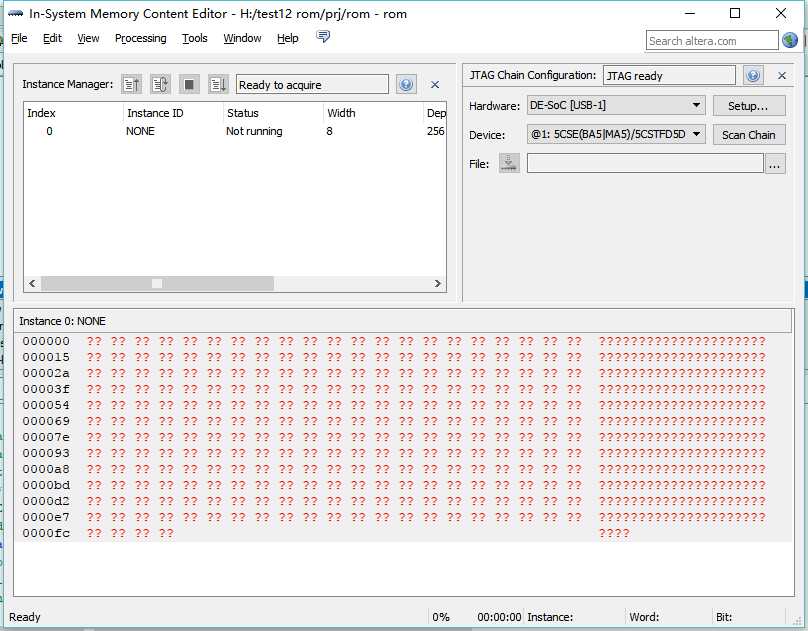Click the Search altera.com field
808x631 pixels.
coord(712,40)
